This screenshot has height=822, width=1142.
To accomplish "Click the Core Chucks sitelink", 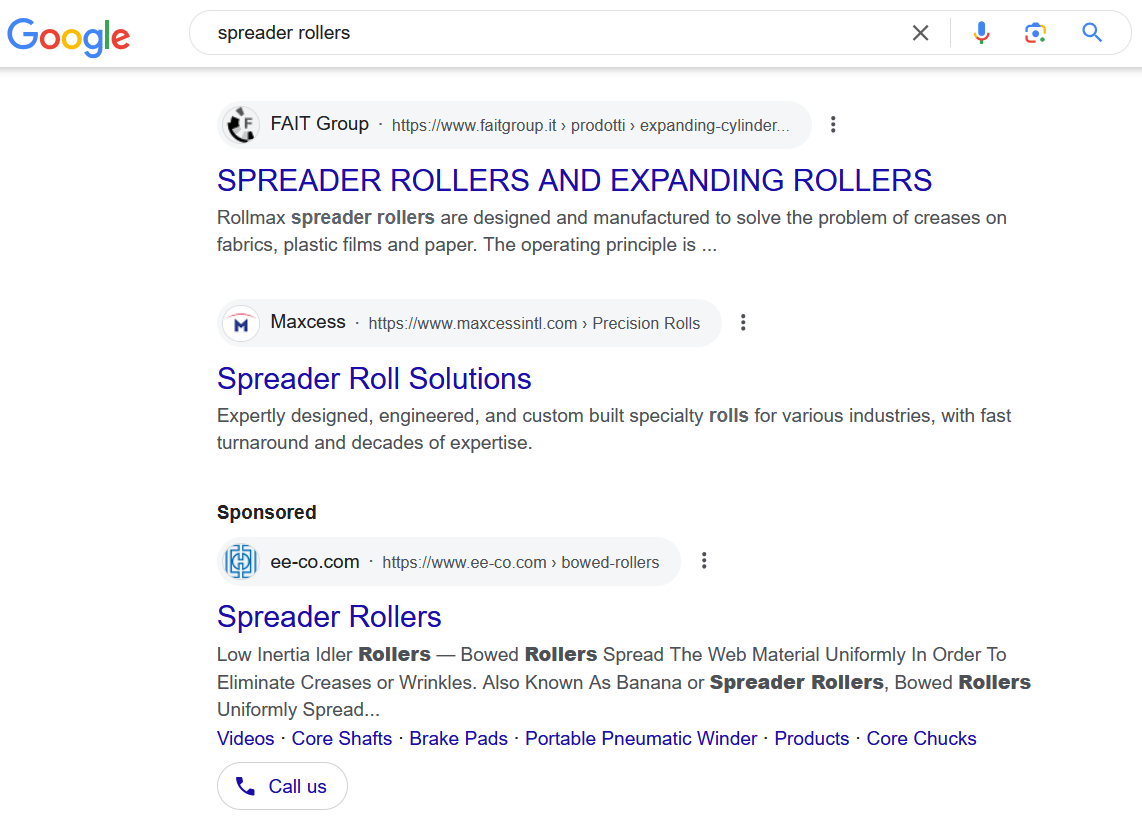I will click(921, 738).
